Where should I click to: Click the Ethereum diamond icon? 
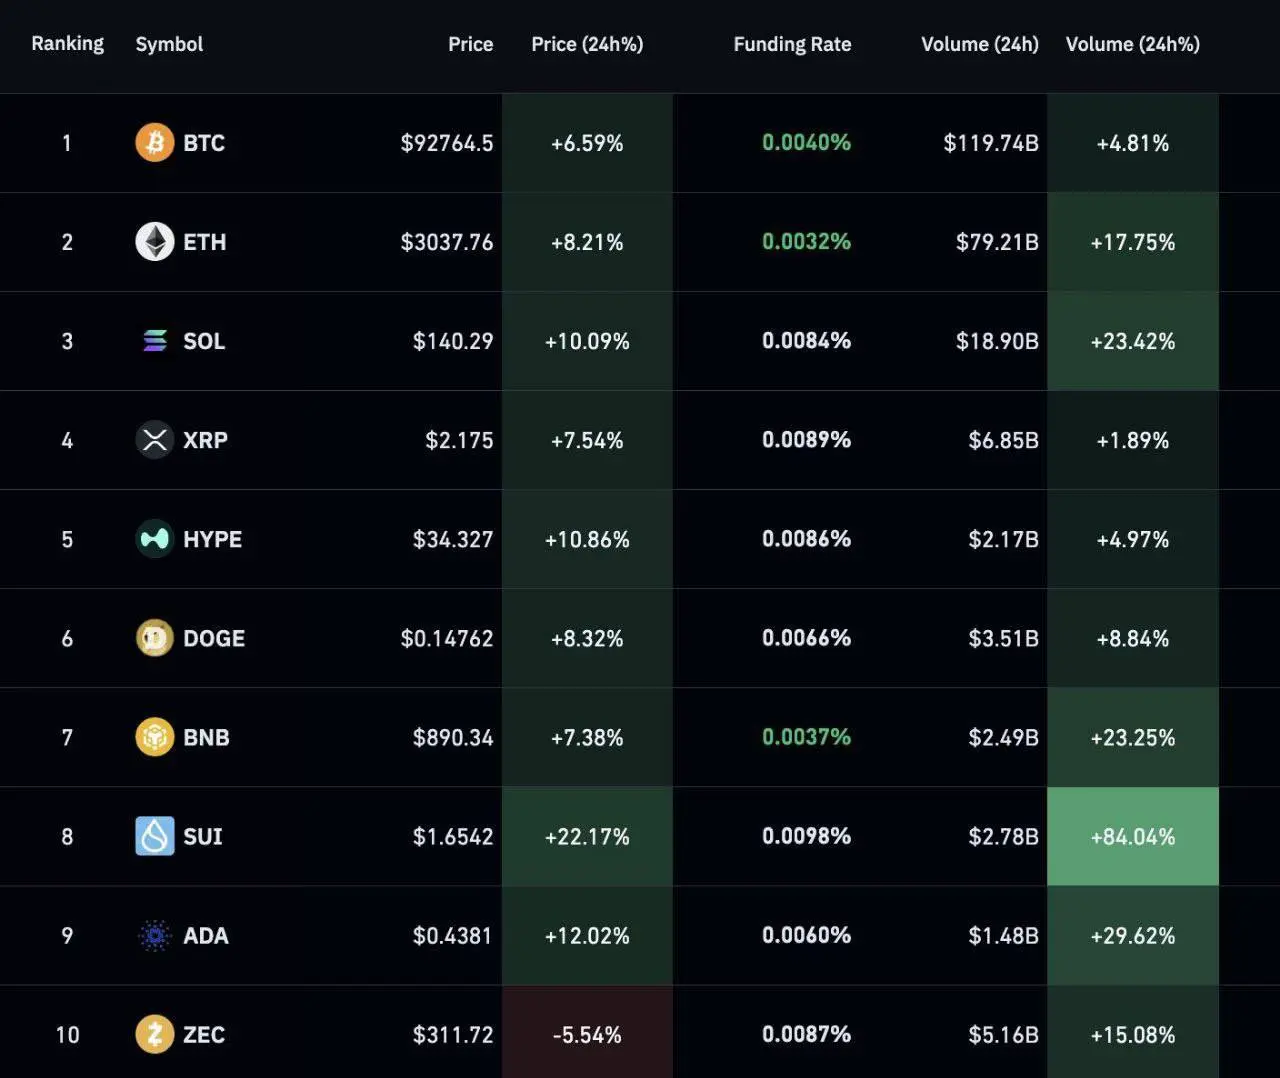tap(155, 242)
